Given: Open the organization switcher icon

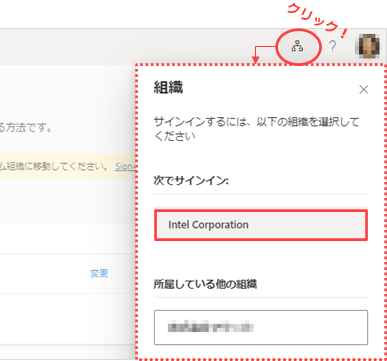Looking at the screenshot, I should coord(297,46).
